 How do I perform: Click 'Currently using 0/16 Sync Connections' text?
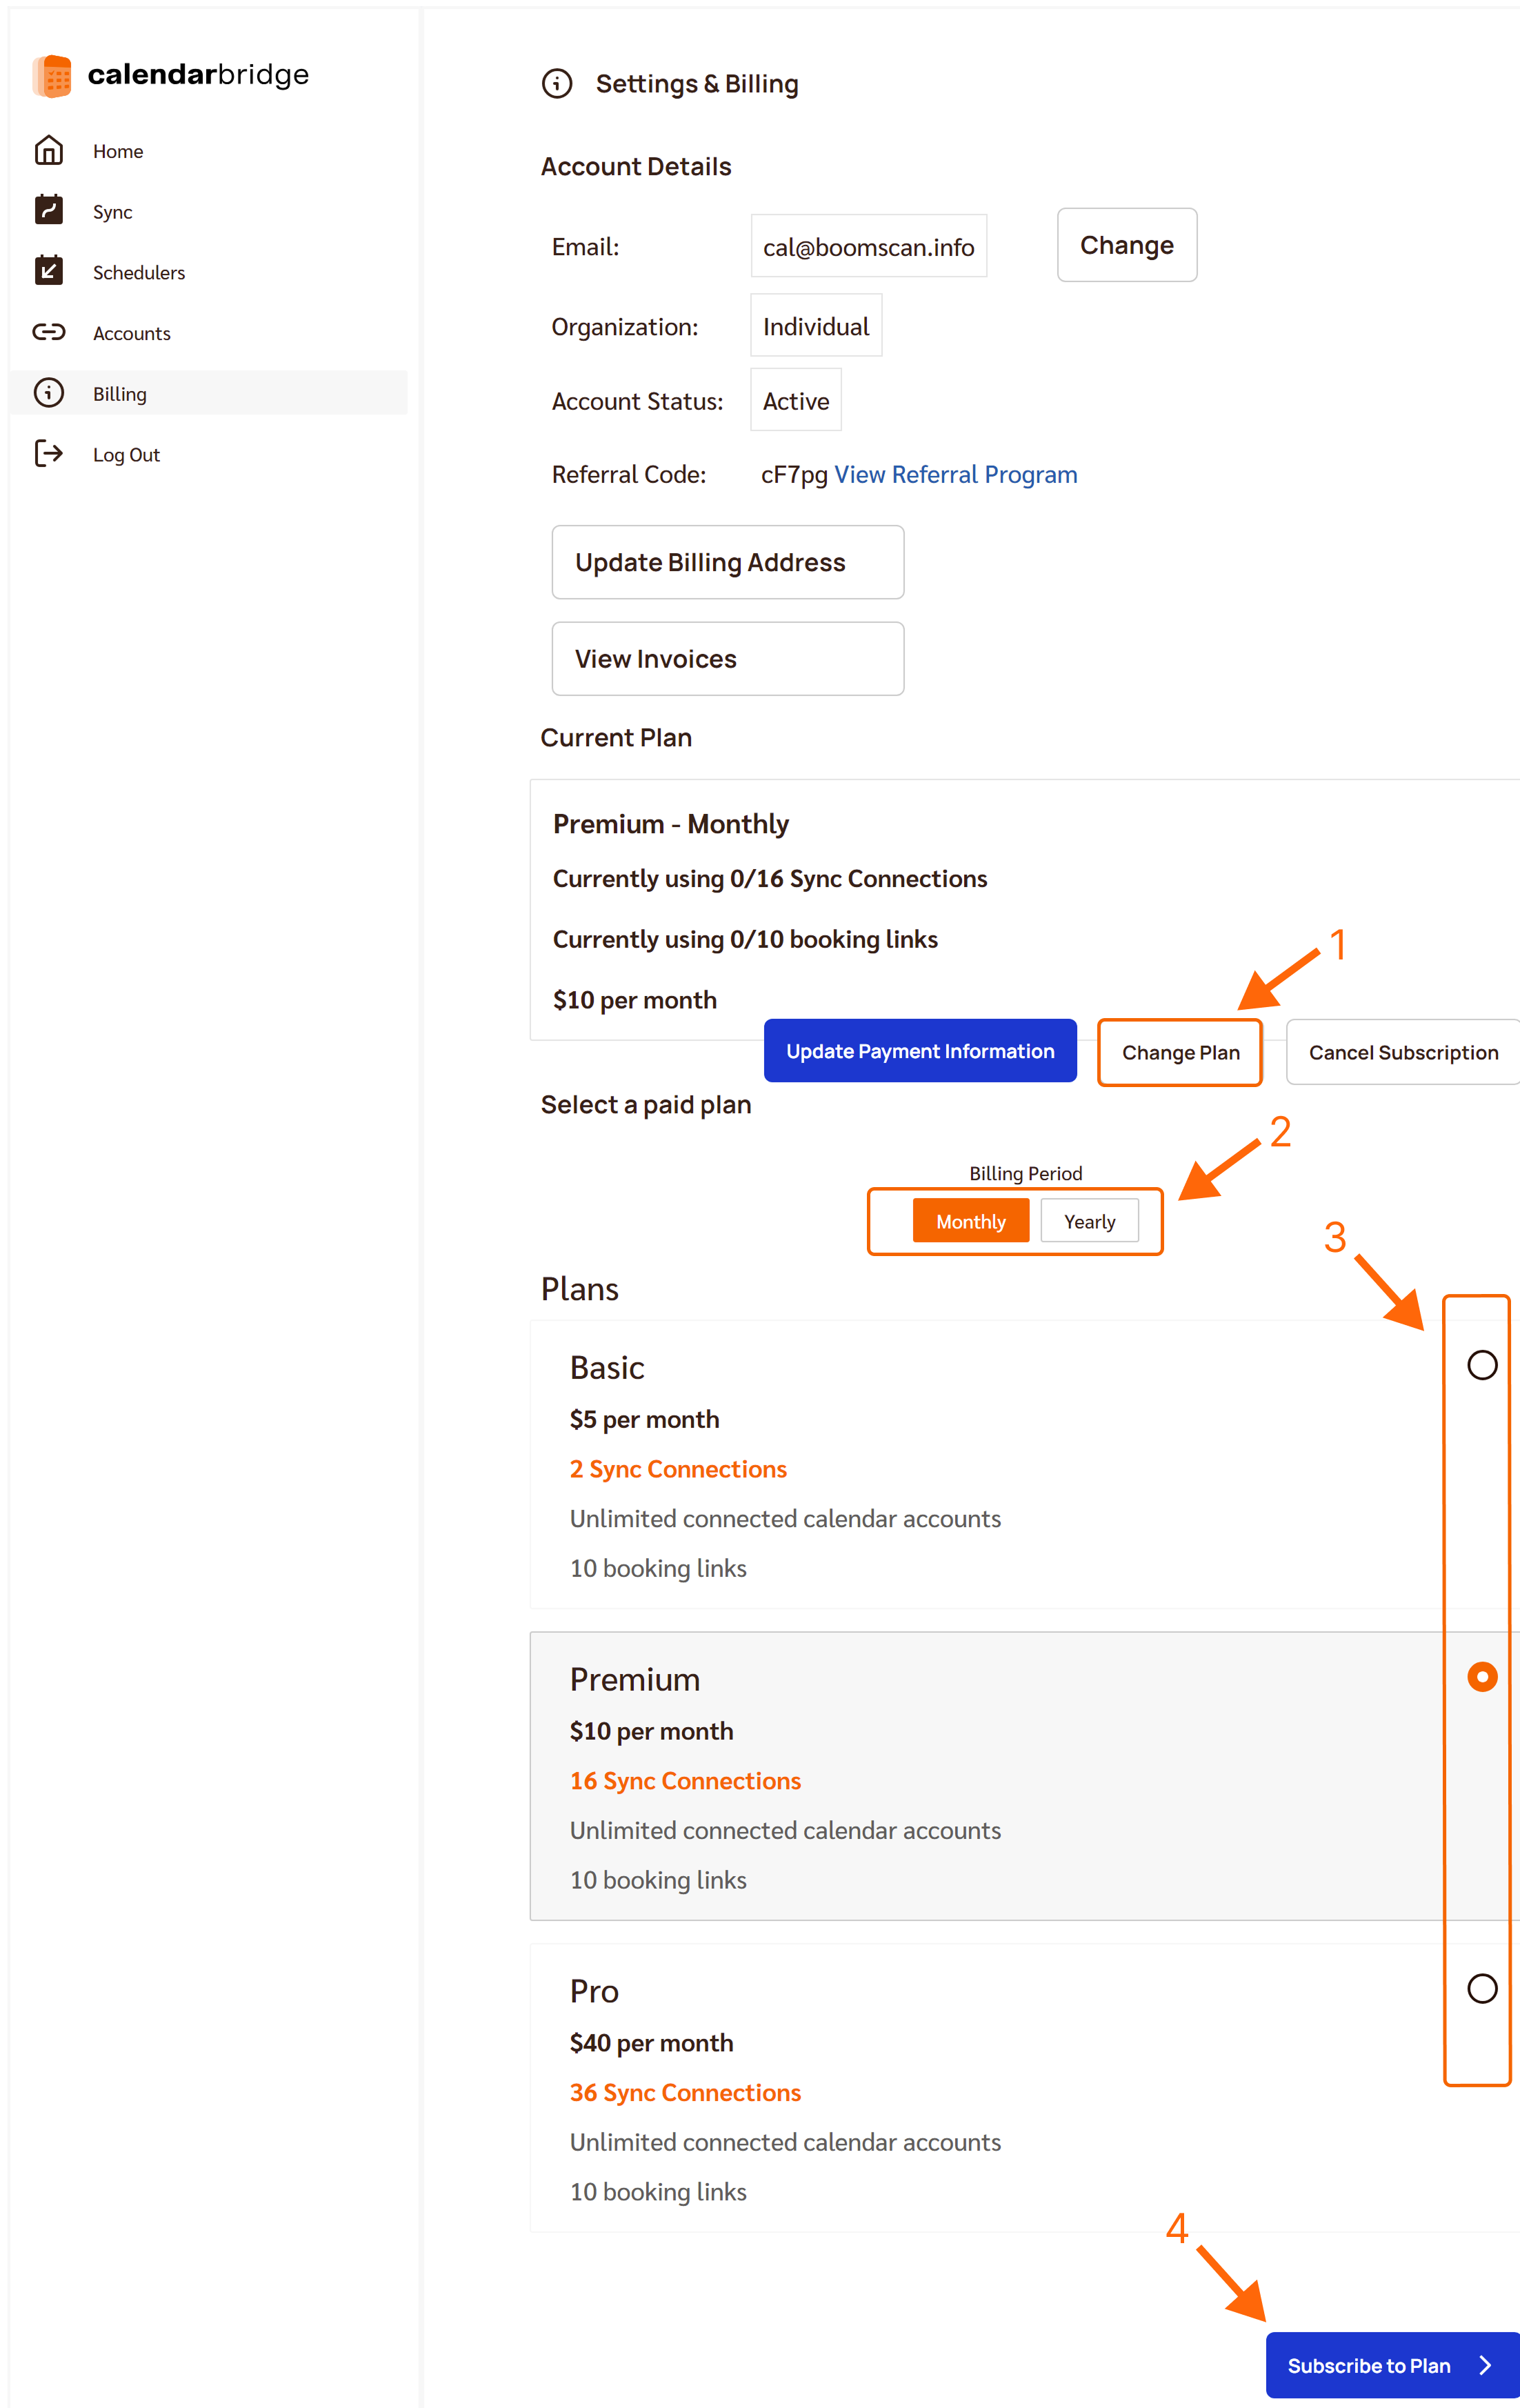tap(770, 879)
